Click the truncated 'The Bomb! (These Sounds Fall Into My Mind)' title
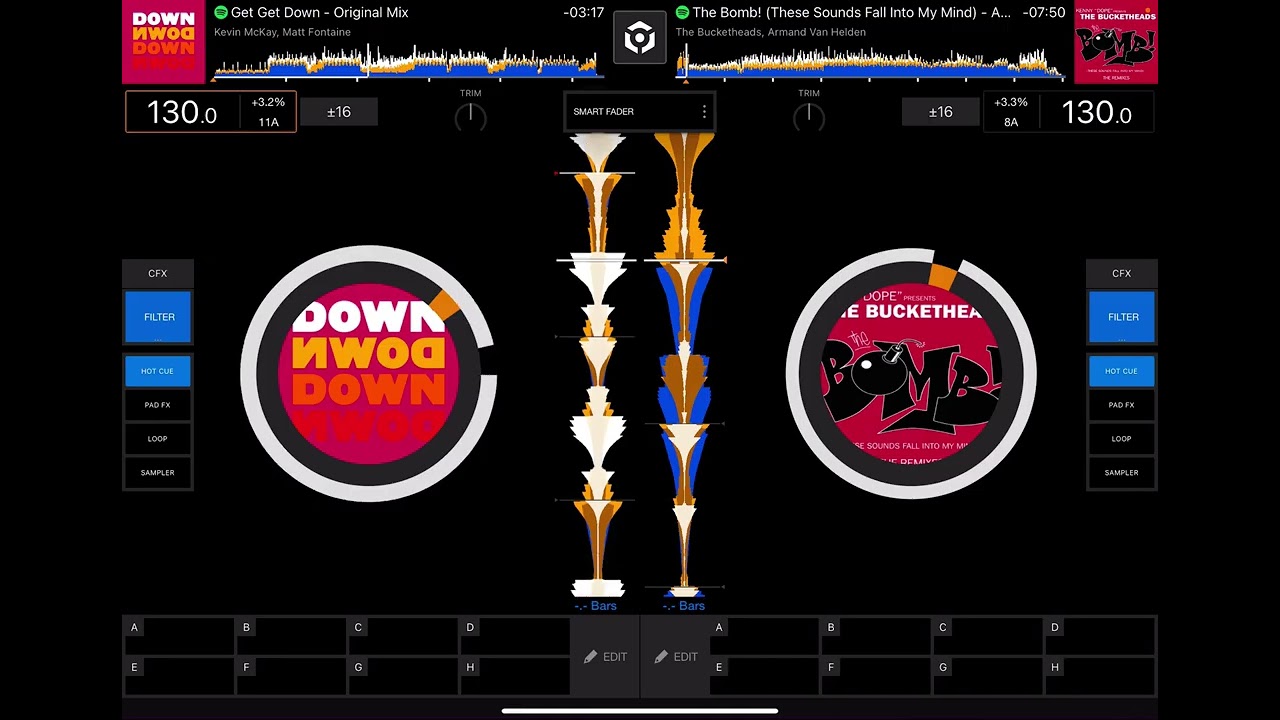This screenshot has height=720, width=1280. point(851,12)
